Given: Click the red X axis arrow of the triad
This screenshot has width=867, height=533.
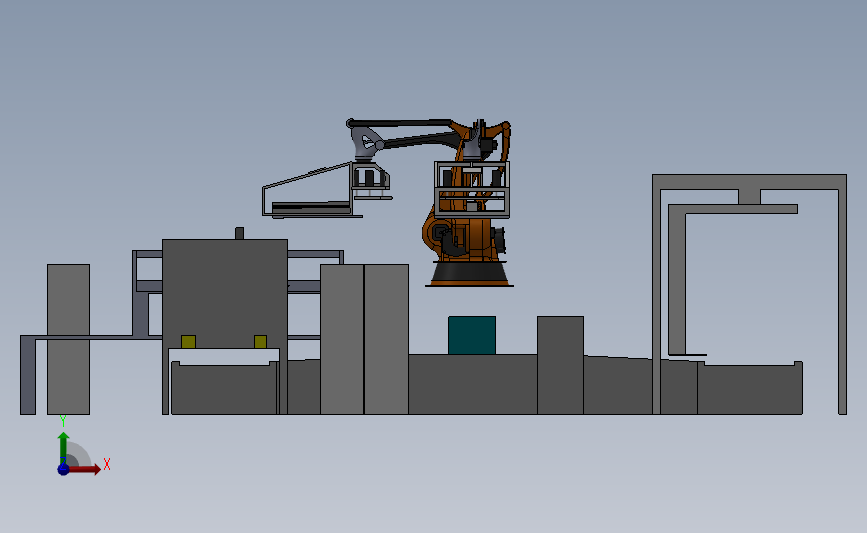Looking at the screenshot, I should (84, 469).
